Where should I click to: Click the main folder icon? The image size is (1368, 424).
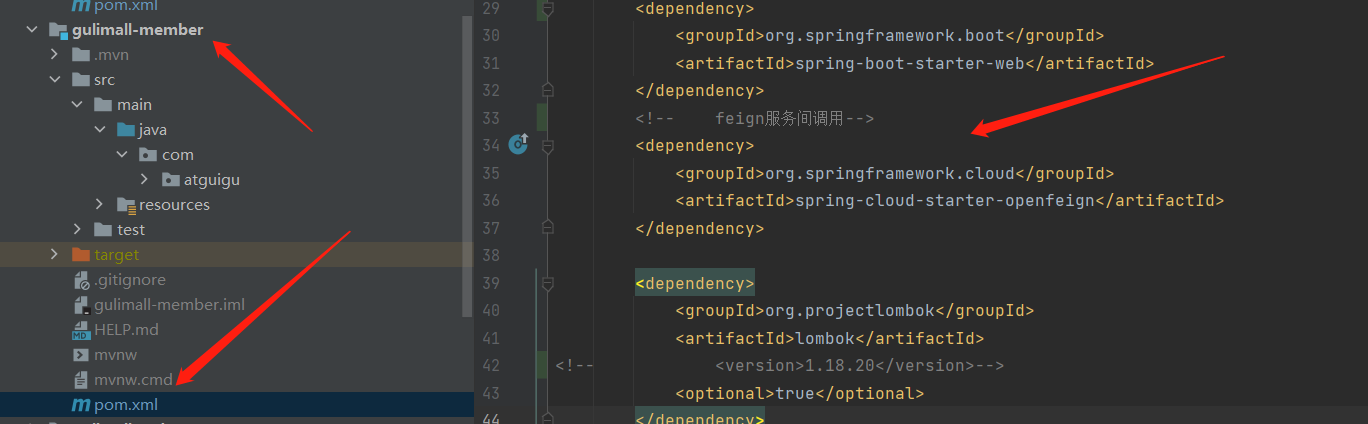(103, 105)
